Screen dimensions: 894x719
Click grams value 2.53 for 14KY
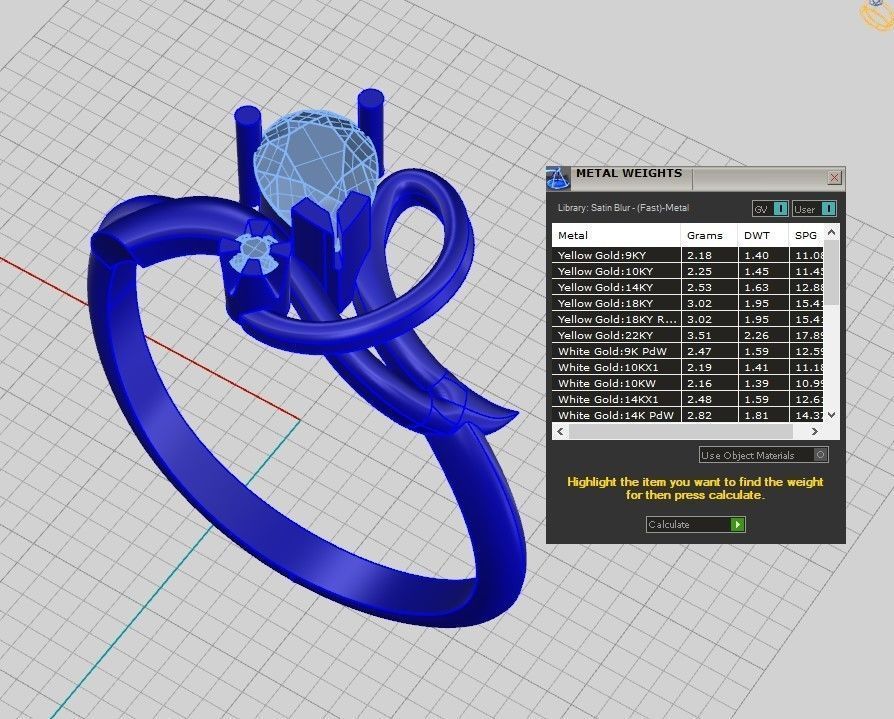pyautogui.click(x=699, y=287)
